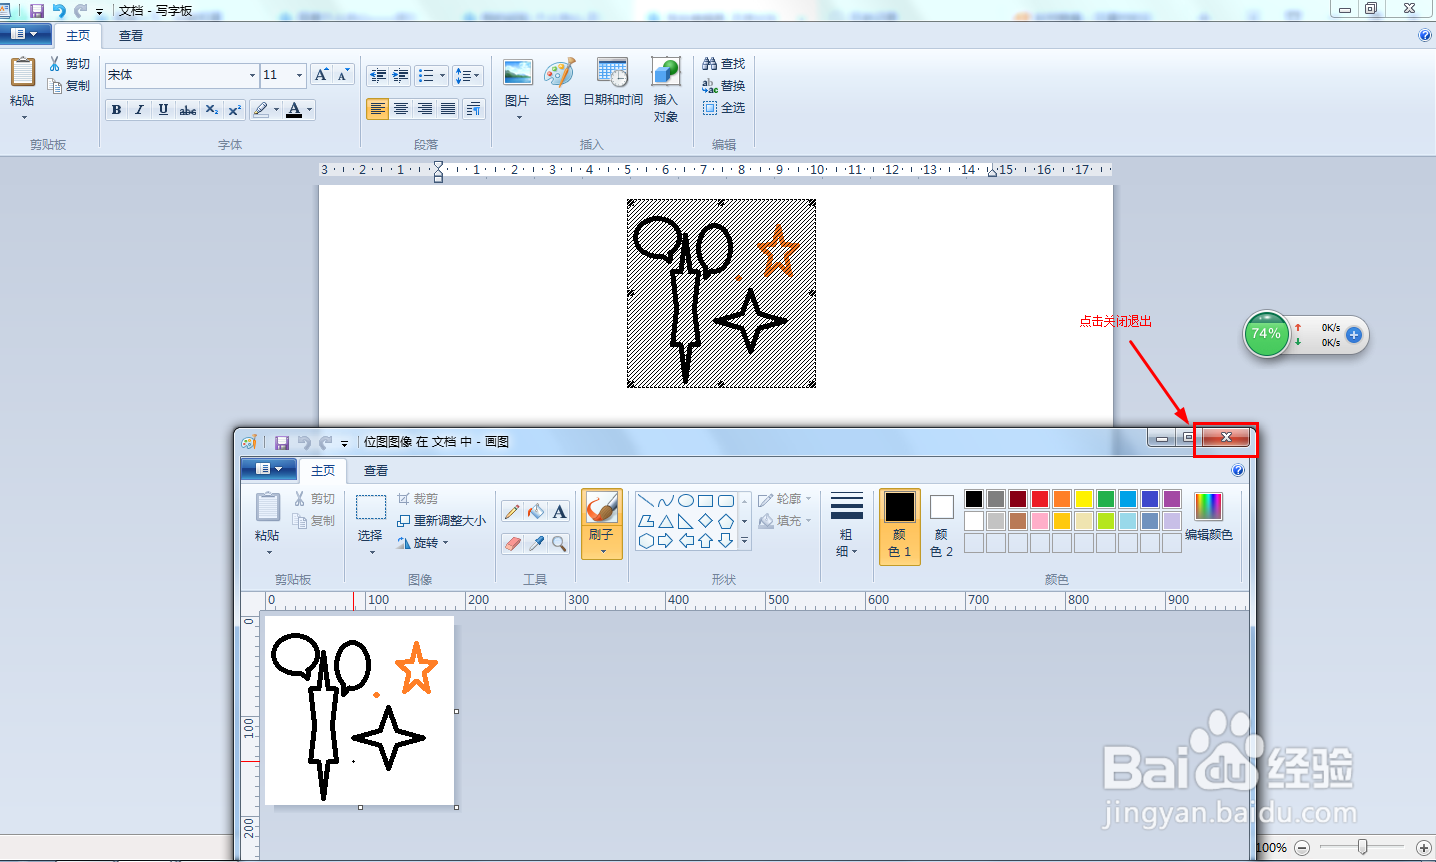1436x862 pixels.
Task: Click Find (查找) in WordPad editing group
Action: coord(724,63)
